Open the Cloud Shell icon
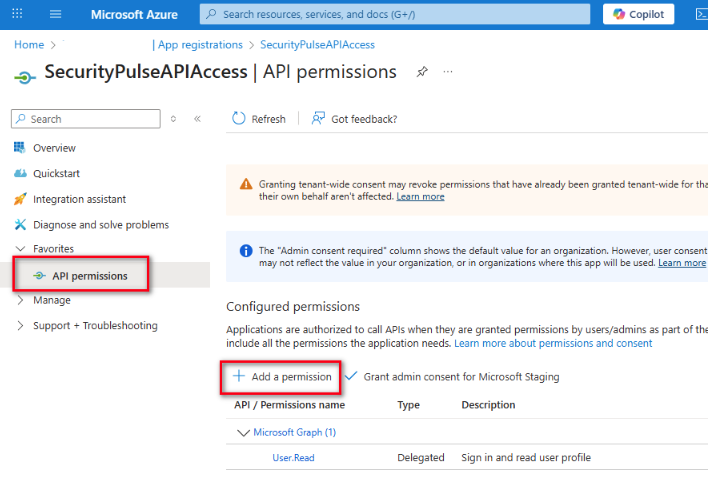The width and height of the screenshot is (708, 485). pyautogui.click(x=701, y=14)
